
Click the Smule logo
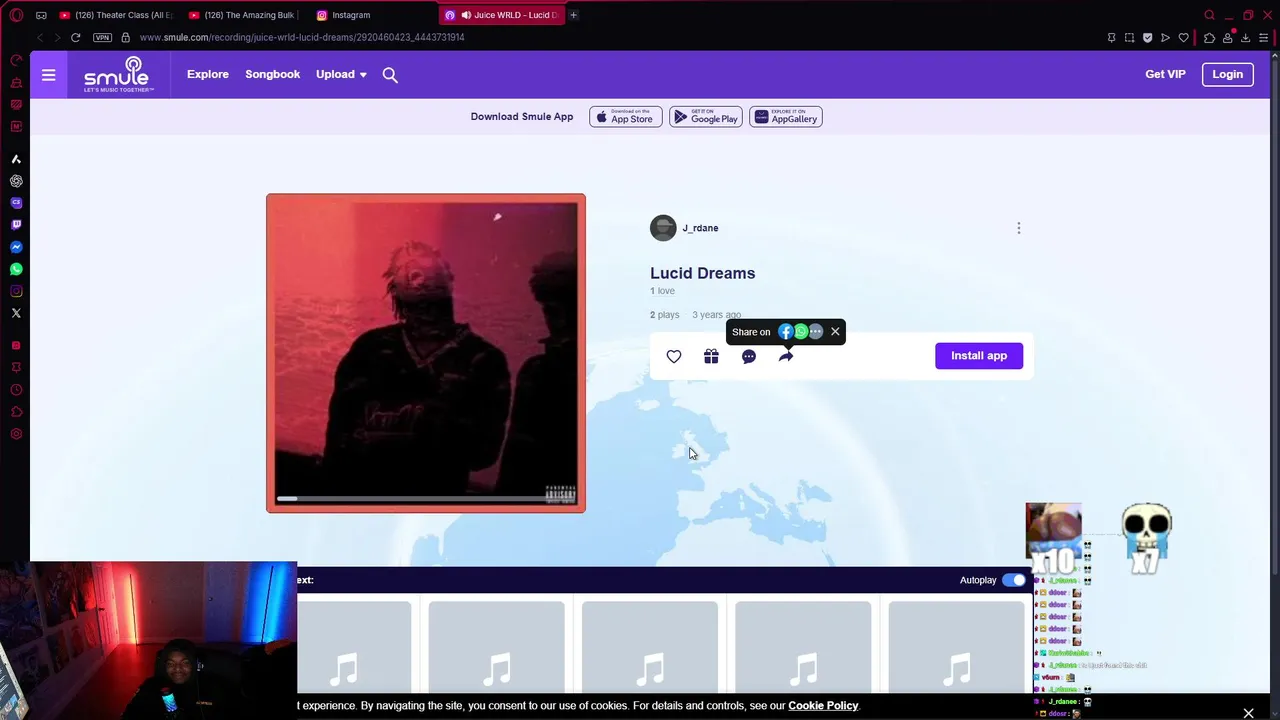click(x=119, y=75)
